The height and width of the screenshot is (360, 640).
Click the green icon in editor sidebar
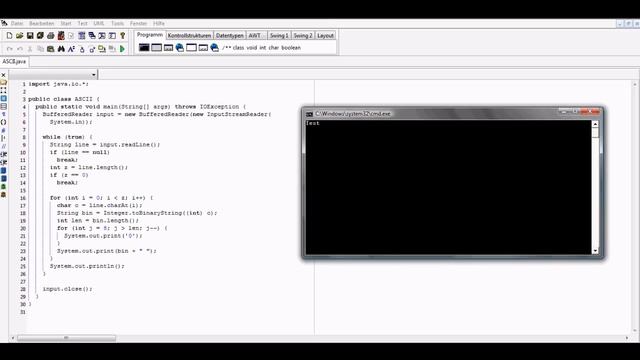point(3,186)
